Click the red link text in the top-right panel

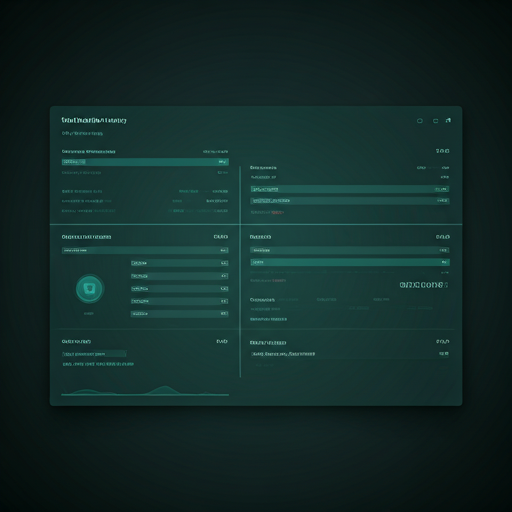point(277,212)
